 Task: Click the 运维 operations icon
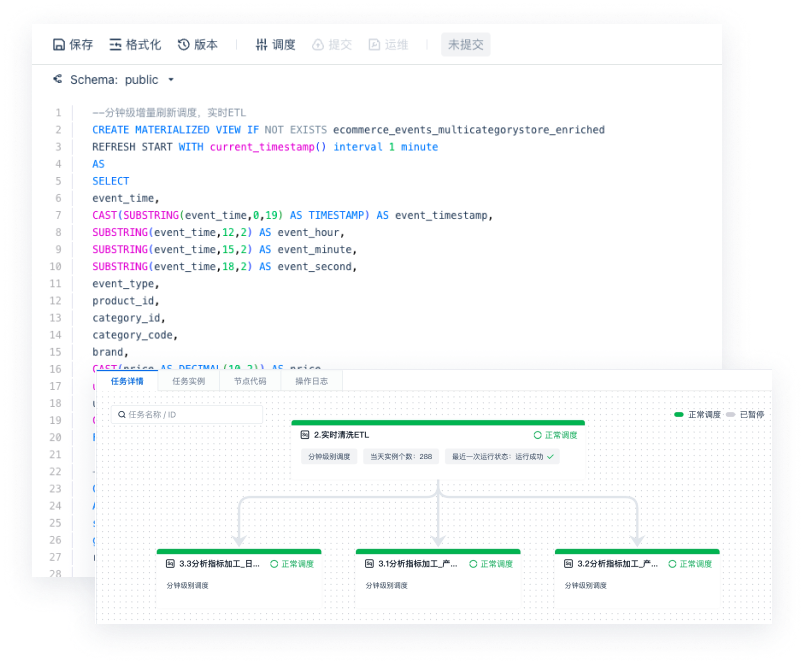pyautogui.click(x=374, y=45)
